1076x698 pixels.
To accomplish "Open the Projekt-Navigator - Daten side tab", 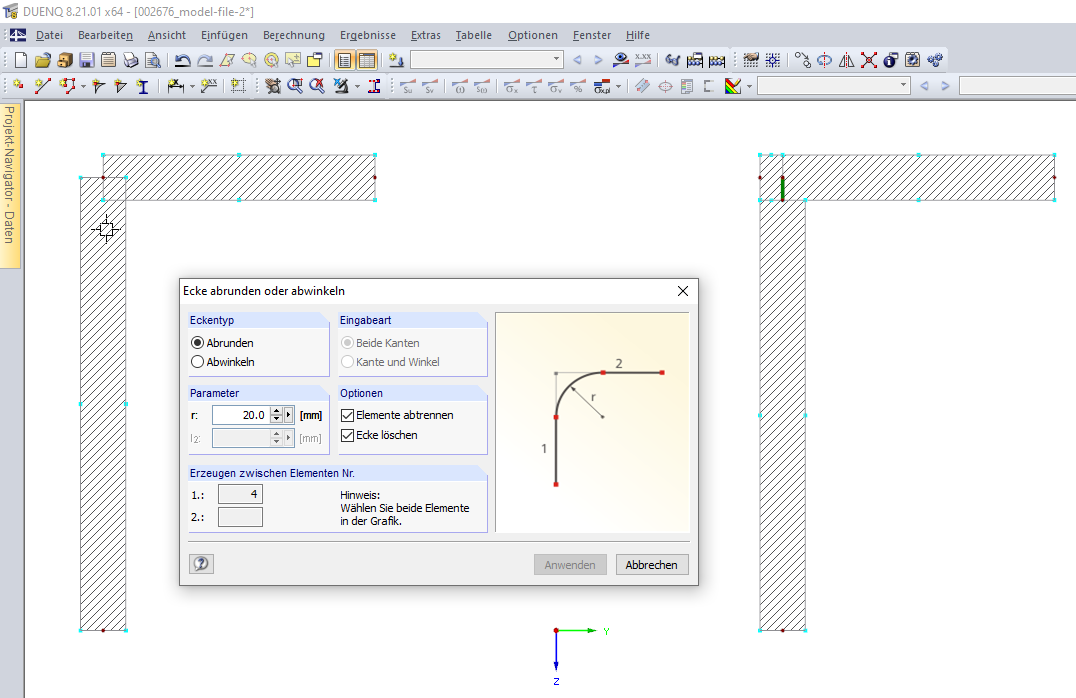I will tap(10, 184).
